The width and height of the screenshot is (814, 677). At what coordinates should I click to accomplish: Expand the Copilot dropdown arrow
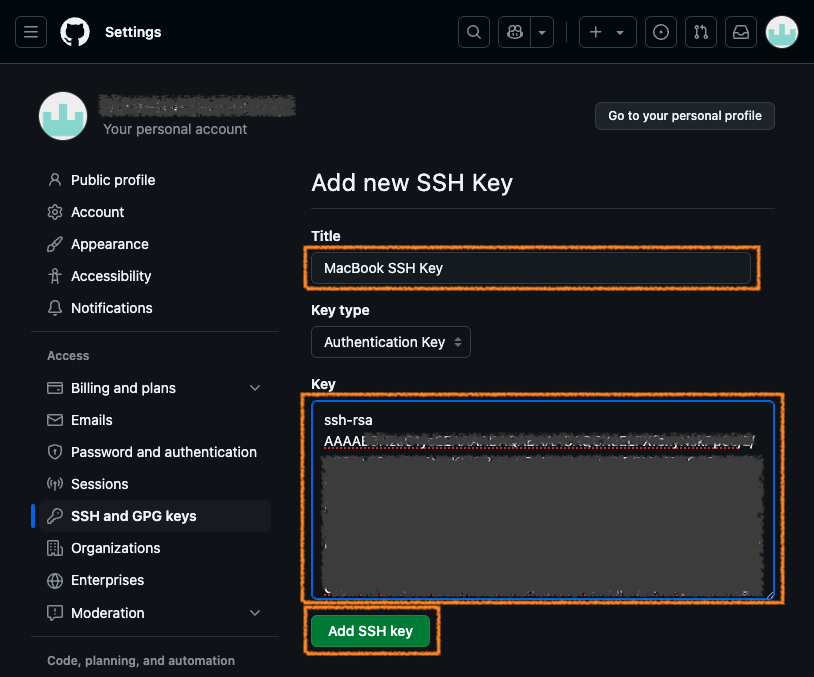tap(542, 32)
